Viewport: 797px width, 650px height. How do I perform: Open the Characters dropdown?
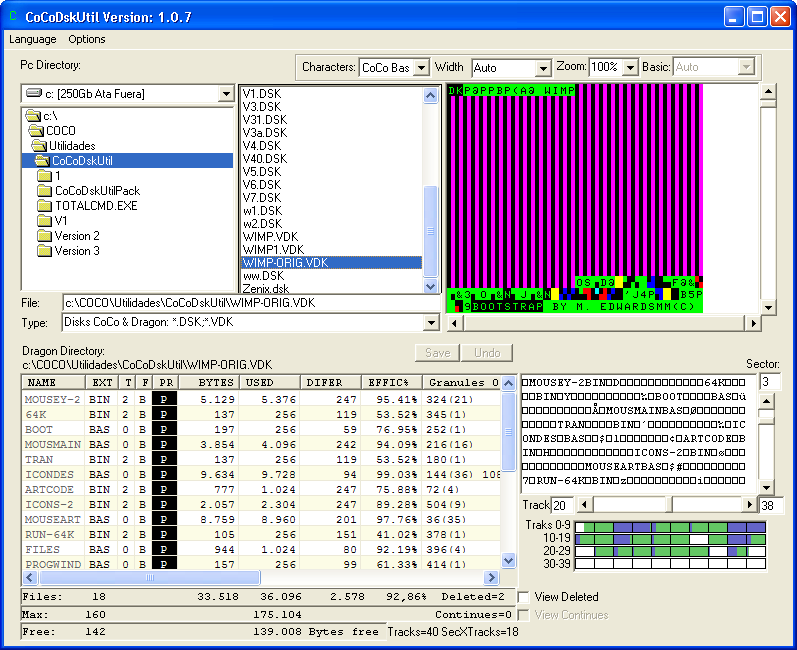(x=421, y=68)
